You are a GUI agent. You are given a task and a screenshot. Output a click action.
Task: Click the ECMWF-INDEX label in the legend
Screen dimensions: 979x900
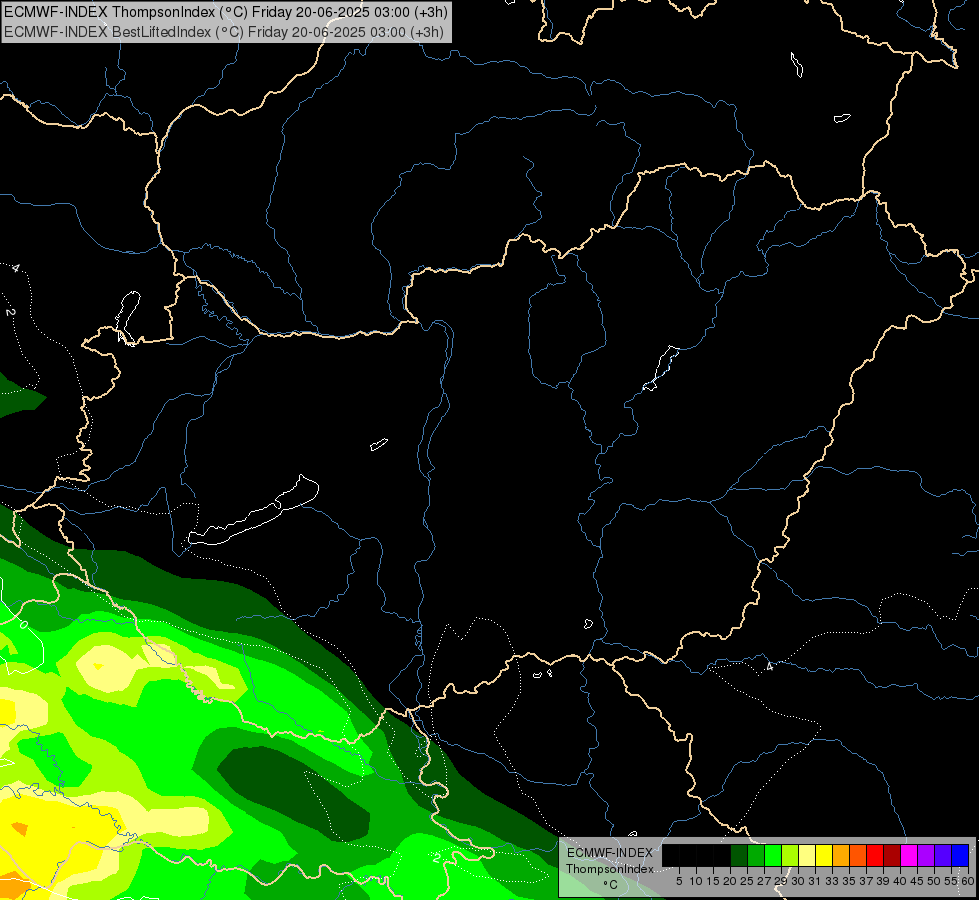610,853
